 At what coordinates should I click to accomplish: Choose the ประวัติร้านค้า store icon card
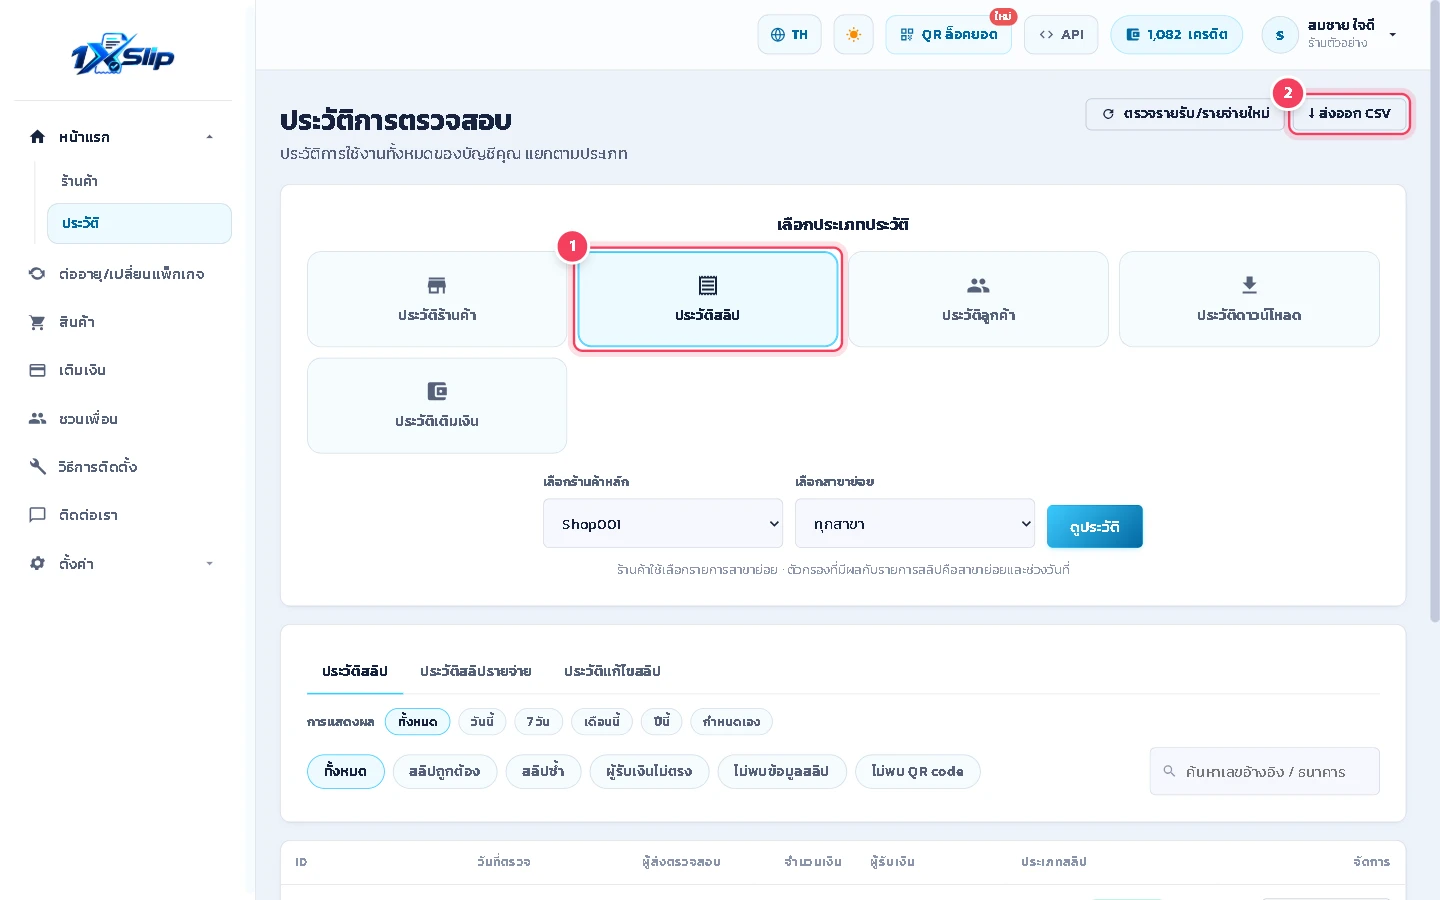(x=437, y=299)
